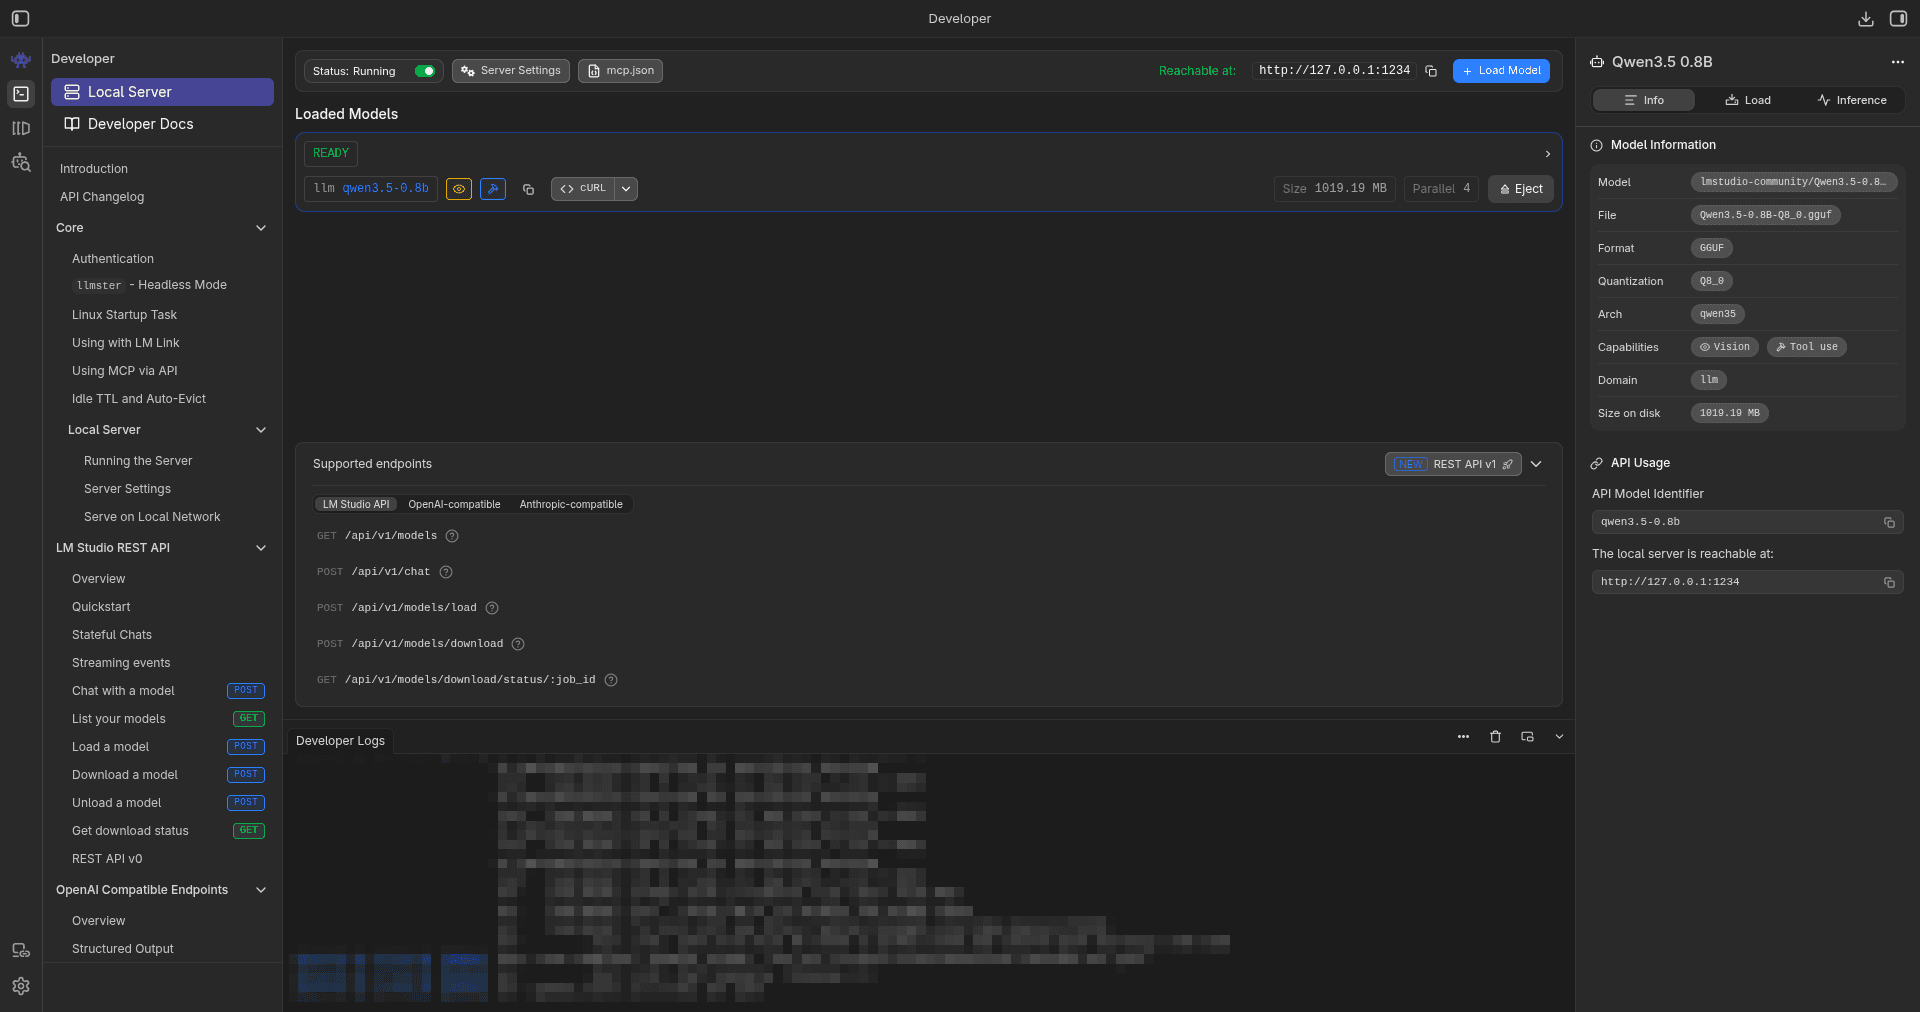Viewport: 1920px width, 1012px height.
Task: Switch to the Info tab
Action: coord(1644,100)
